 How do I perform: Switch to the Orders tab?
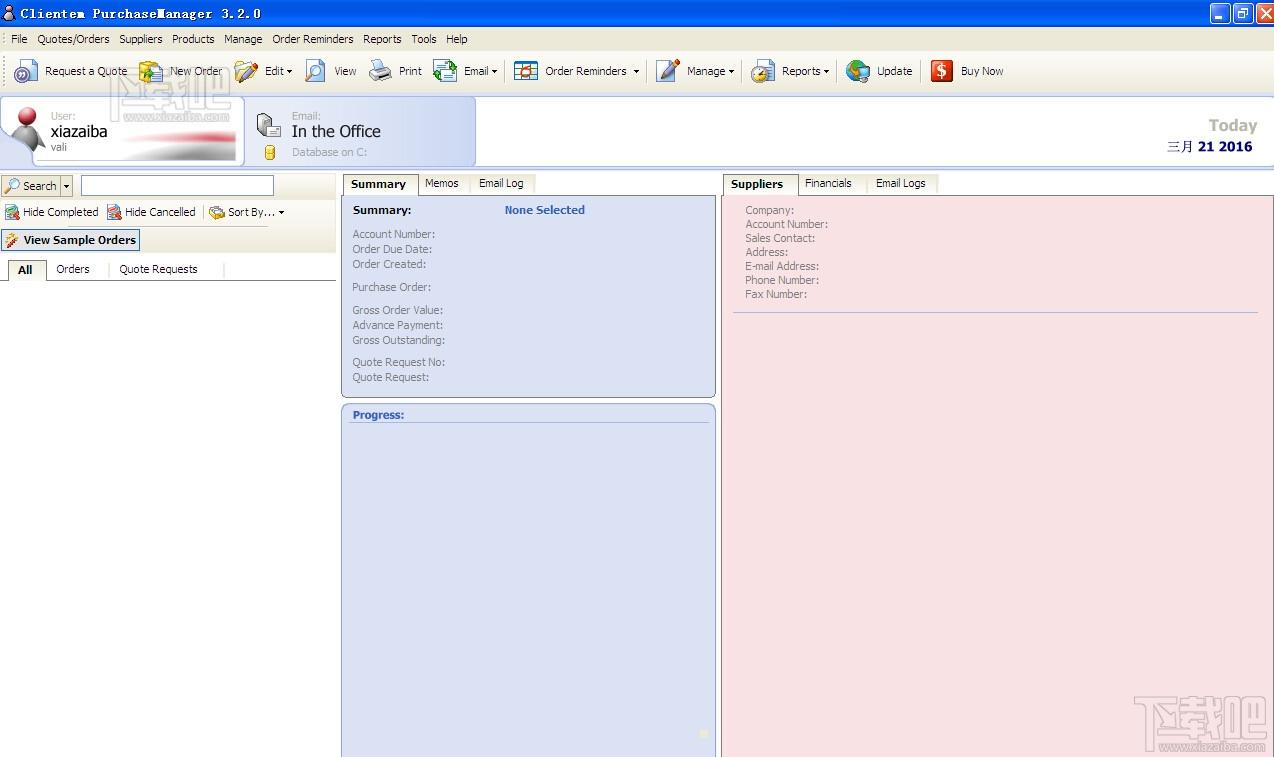tap(73, 269)
